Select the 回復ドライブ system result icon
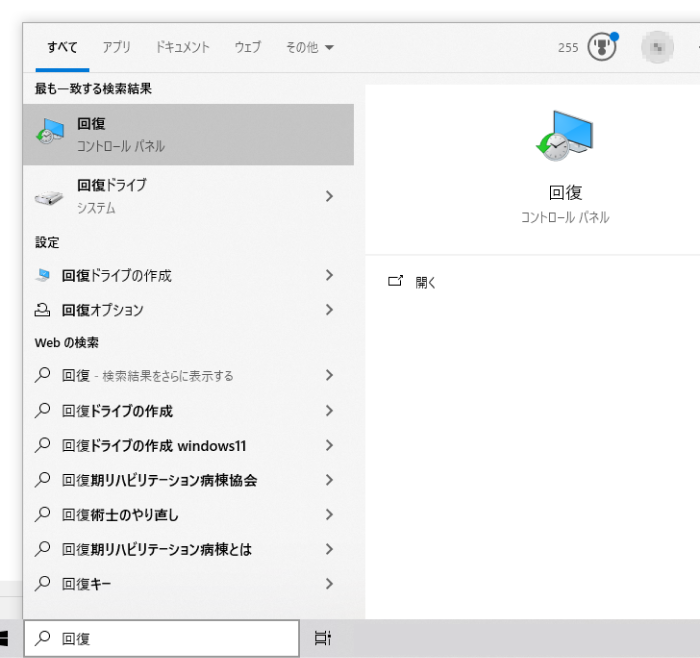The height and width of the screenshot is (658, 700). point(49,197)
